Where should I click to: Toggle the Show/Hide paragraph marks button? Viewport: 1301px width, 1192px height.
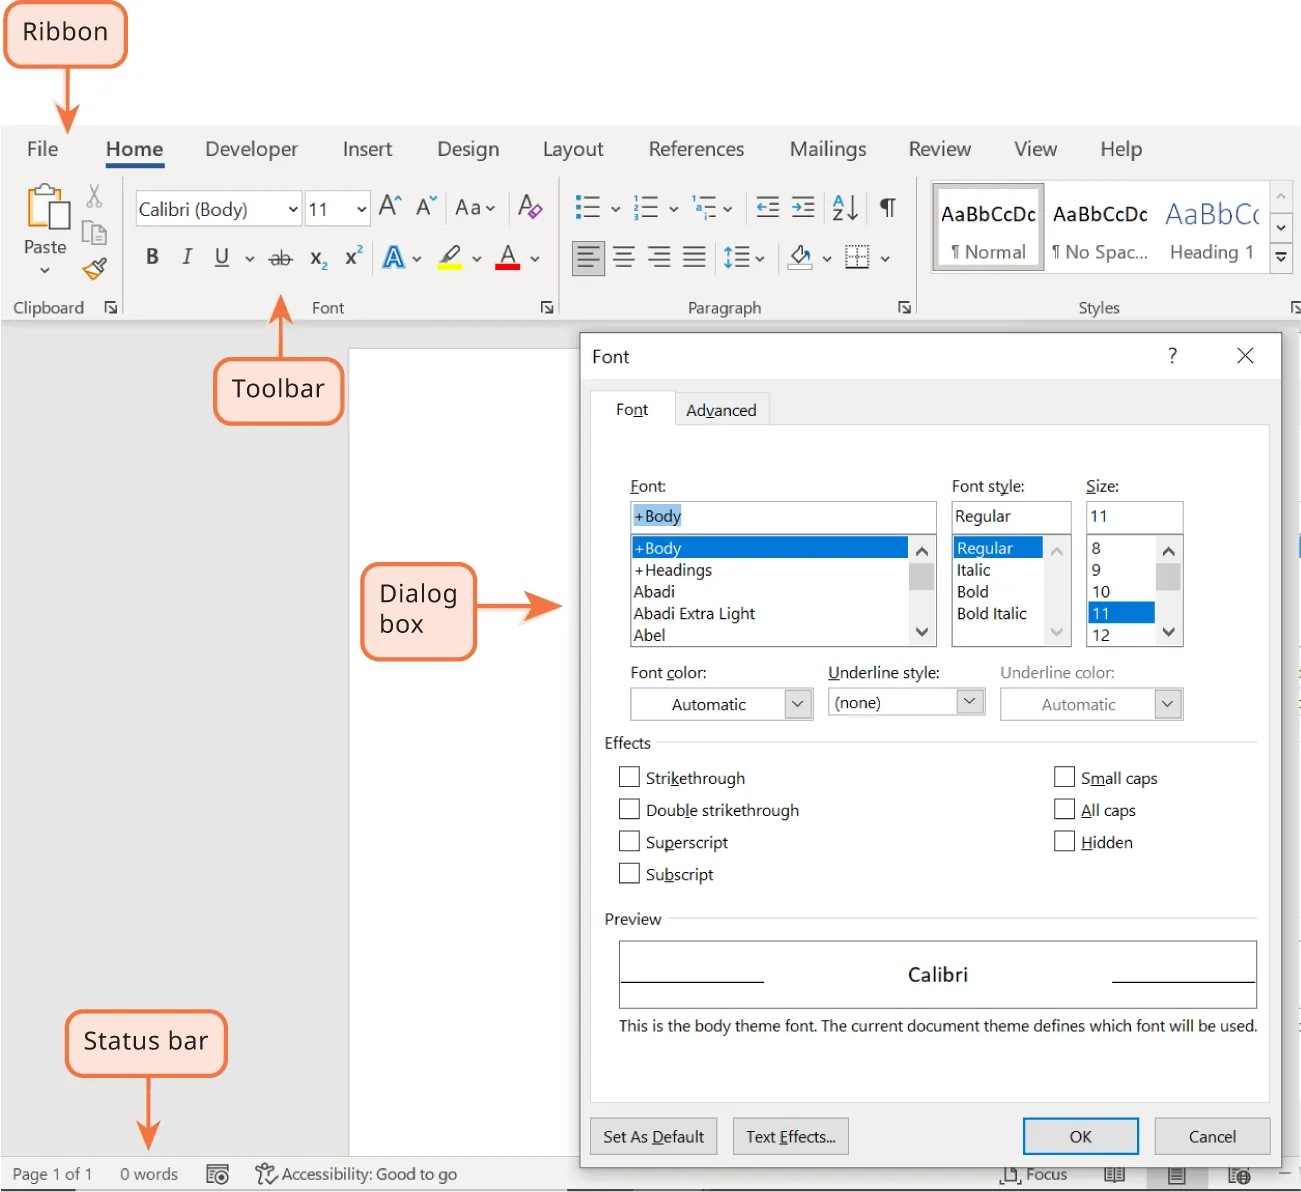coord(886,207)
